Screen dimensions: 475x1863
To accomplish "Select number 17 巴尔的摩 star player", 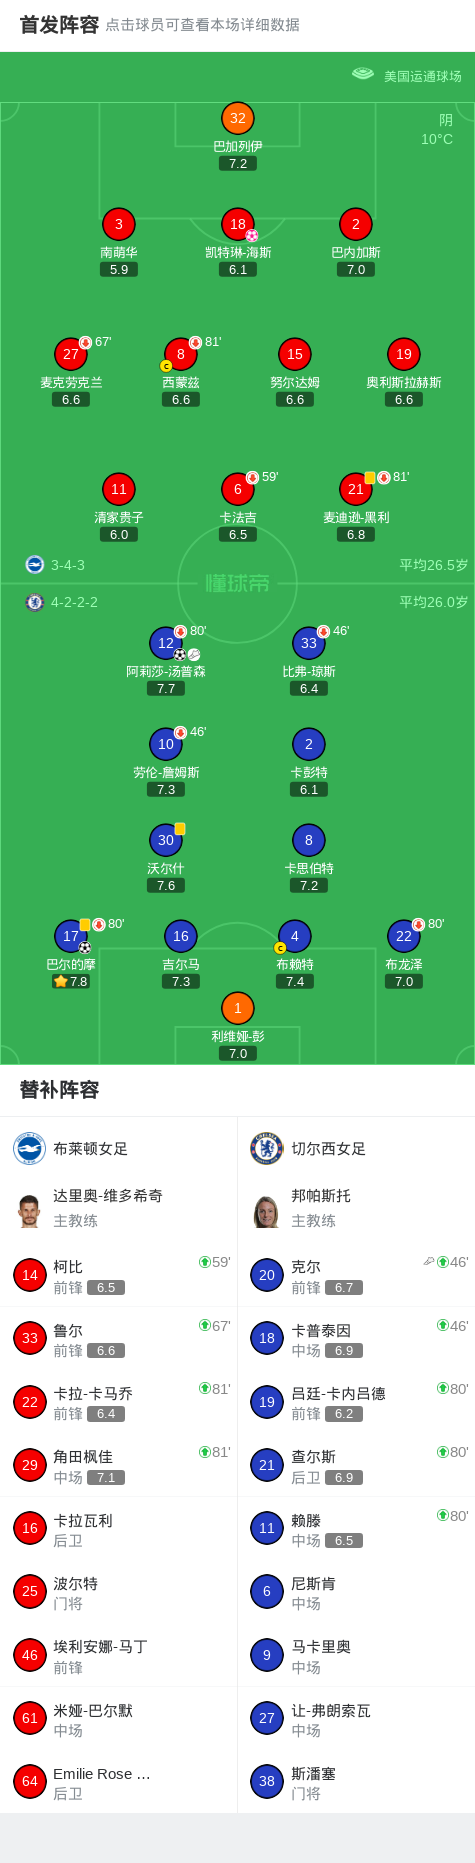I will coord(71,936).
